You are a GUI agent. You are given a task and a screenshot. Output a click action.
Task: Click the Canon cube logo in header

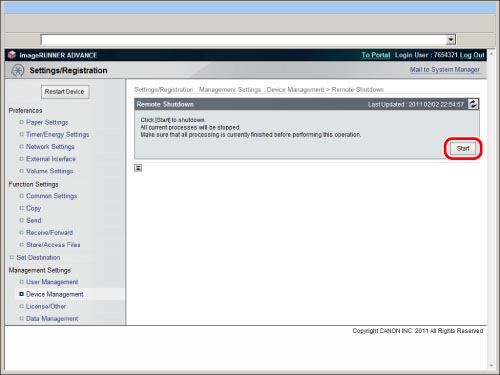12,55
